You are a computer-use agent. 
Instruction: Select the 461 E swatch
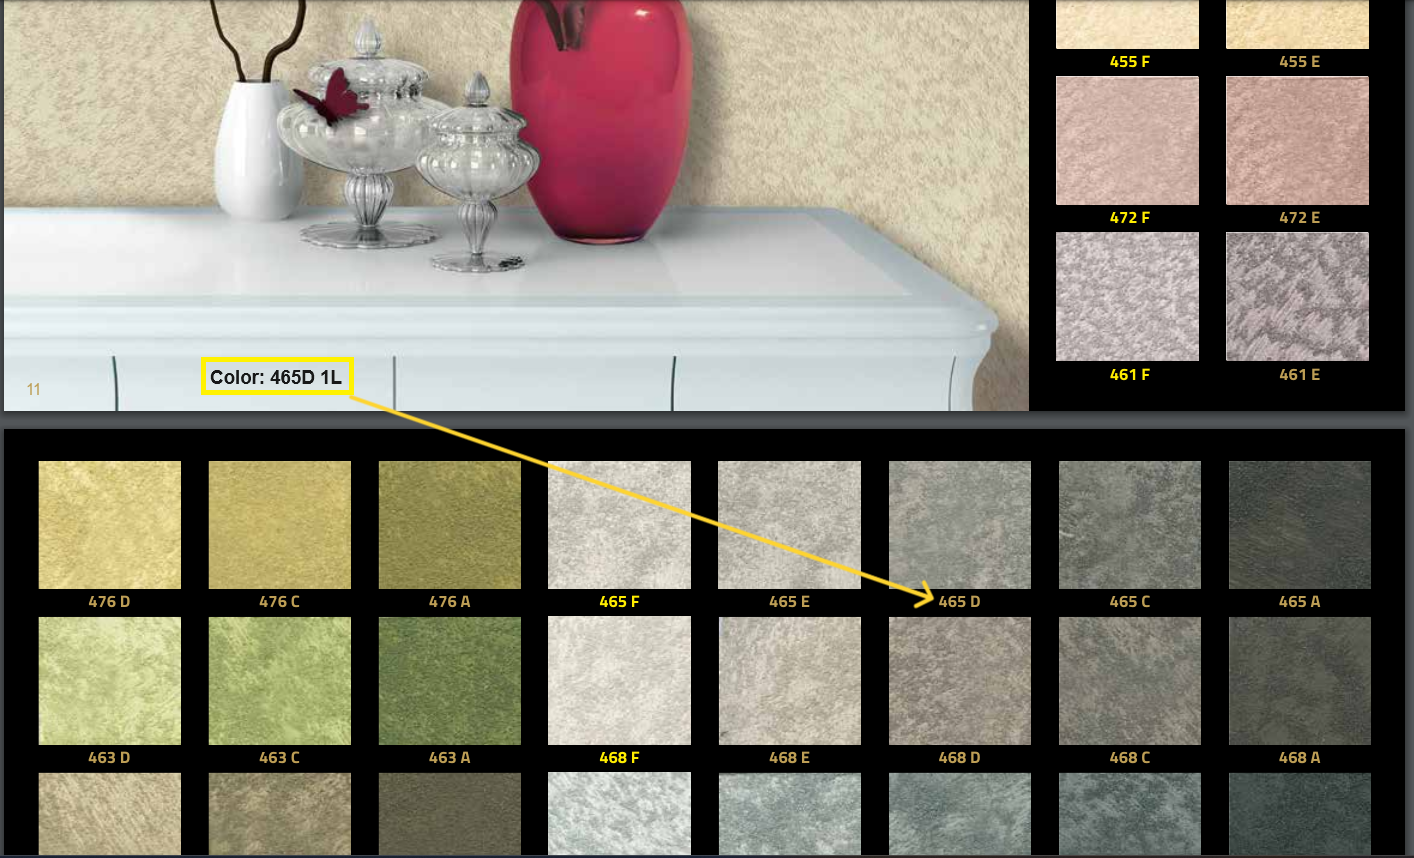1297,297
